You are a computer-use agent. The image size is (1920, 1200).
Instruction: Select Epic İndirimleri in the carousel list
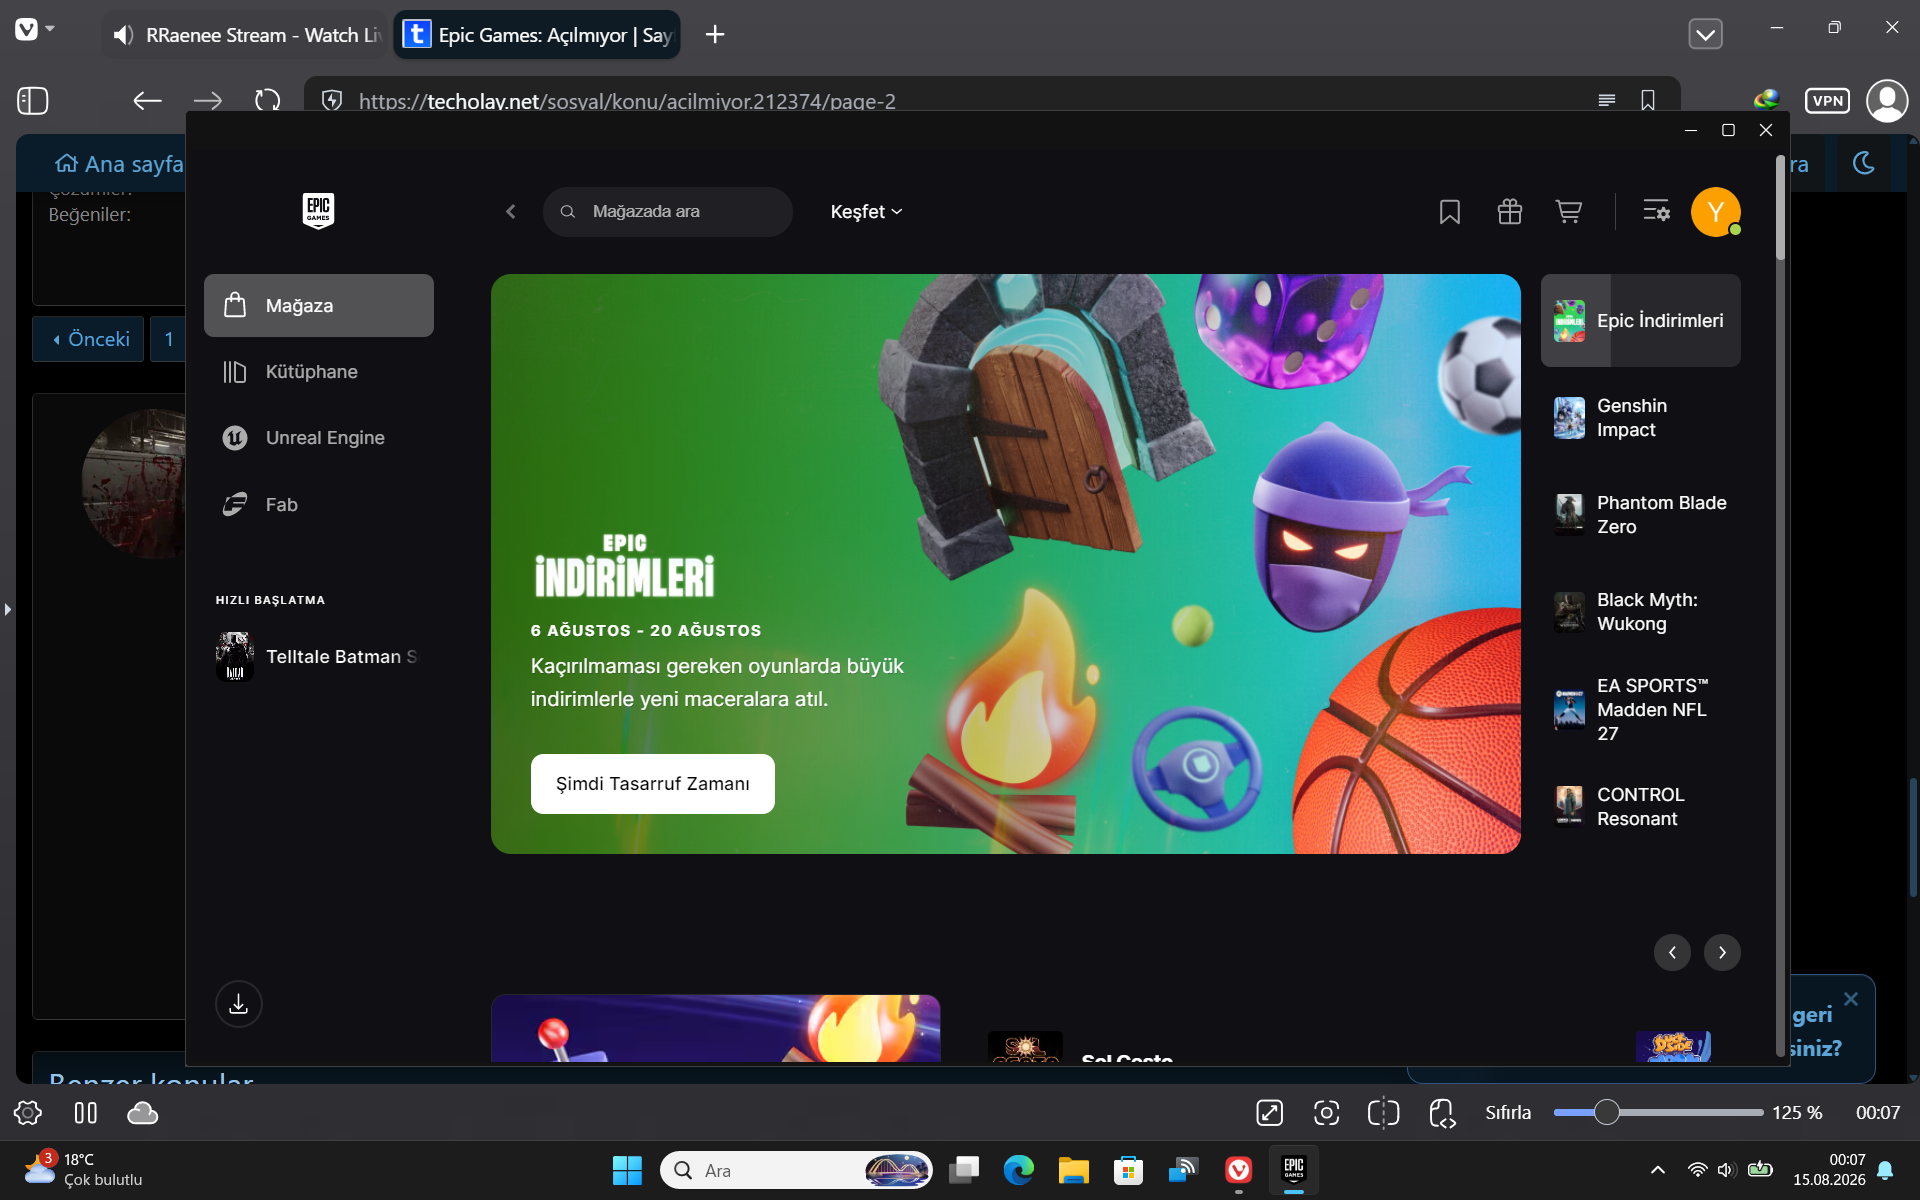point(1640,321)
